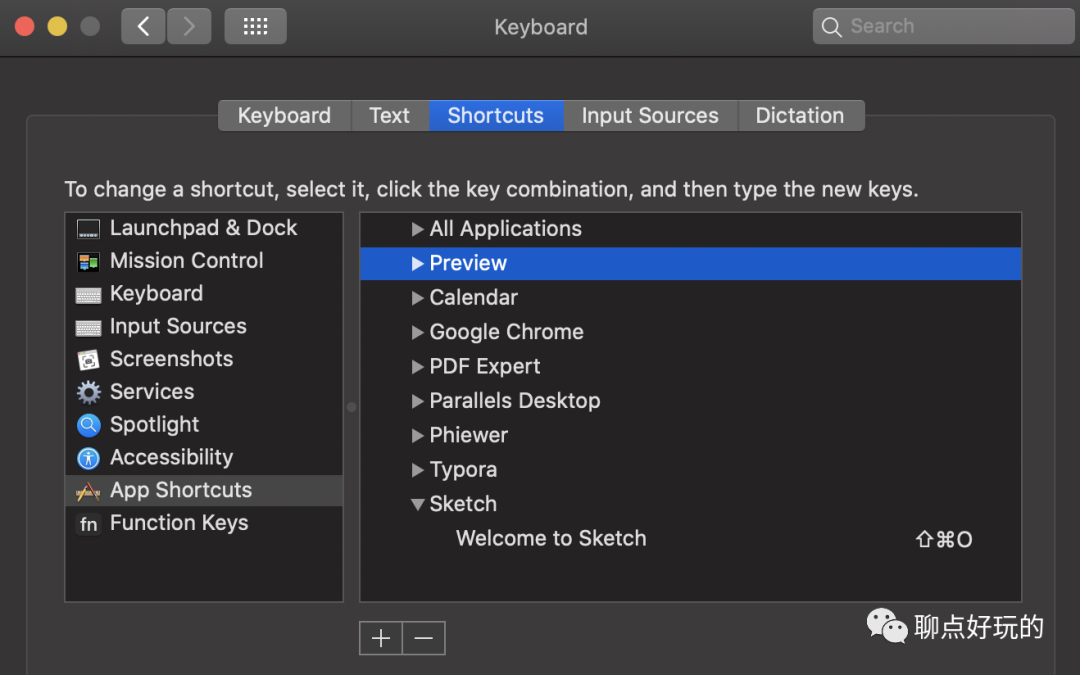Click the Launchpad & Dock icon
The height and width of the screenshot is (675, 1080).
pyautogui.click(x=88, y=229)
